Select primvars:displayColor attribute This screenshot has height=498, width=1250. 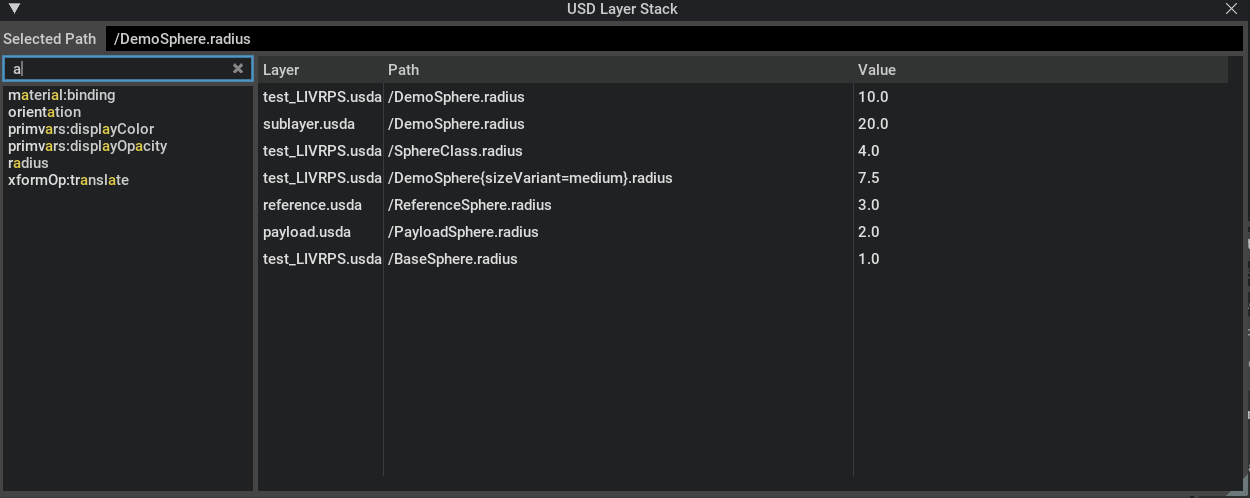81,129
